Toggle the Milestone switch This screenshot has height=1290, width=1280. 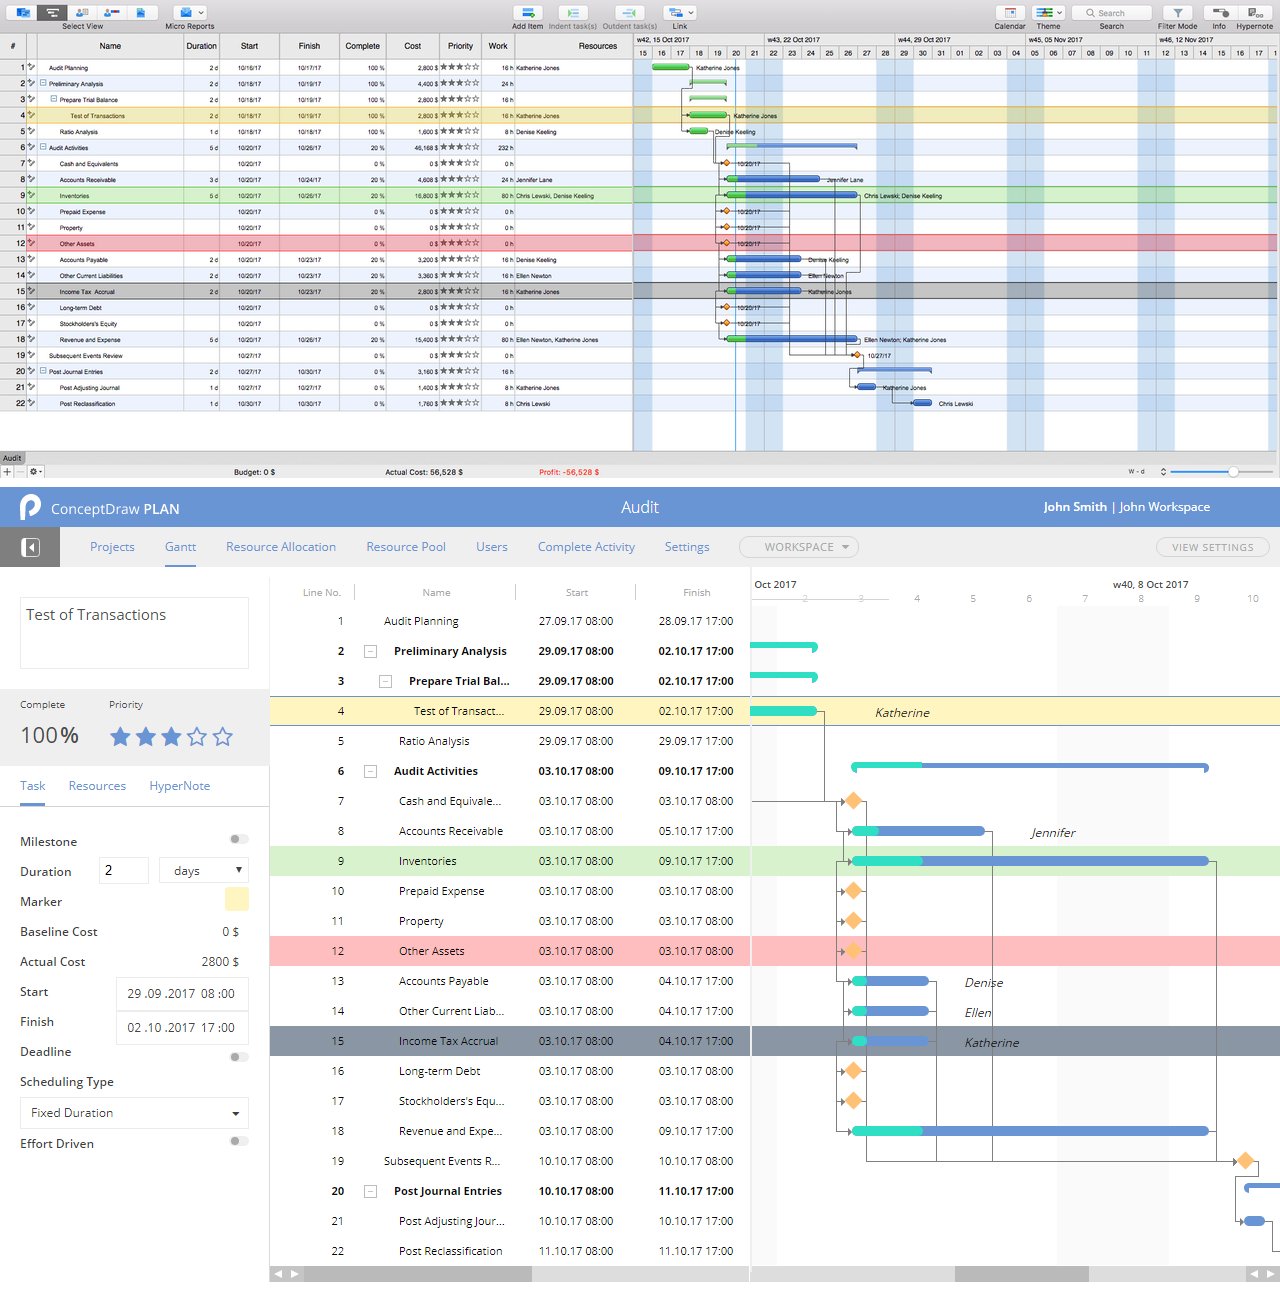coord(239,840)
